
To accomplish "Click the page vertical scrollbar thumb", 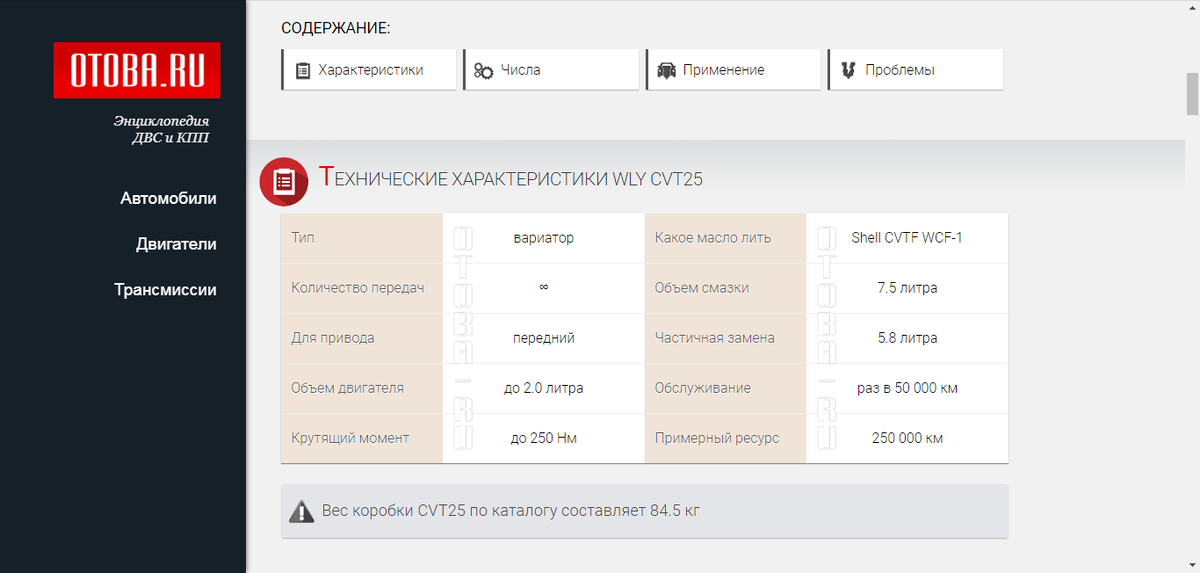I will (x=1192, y=94).
